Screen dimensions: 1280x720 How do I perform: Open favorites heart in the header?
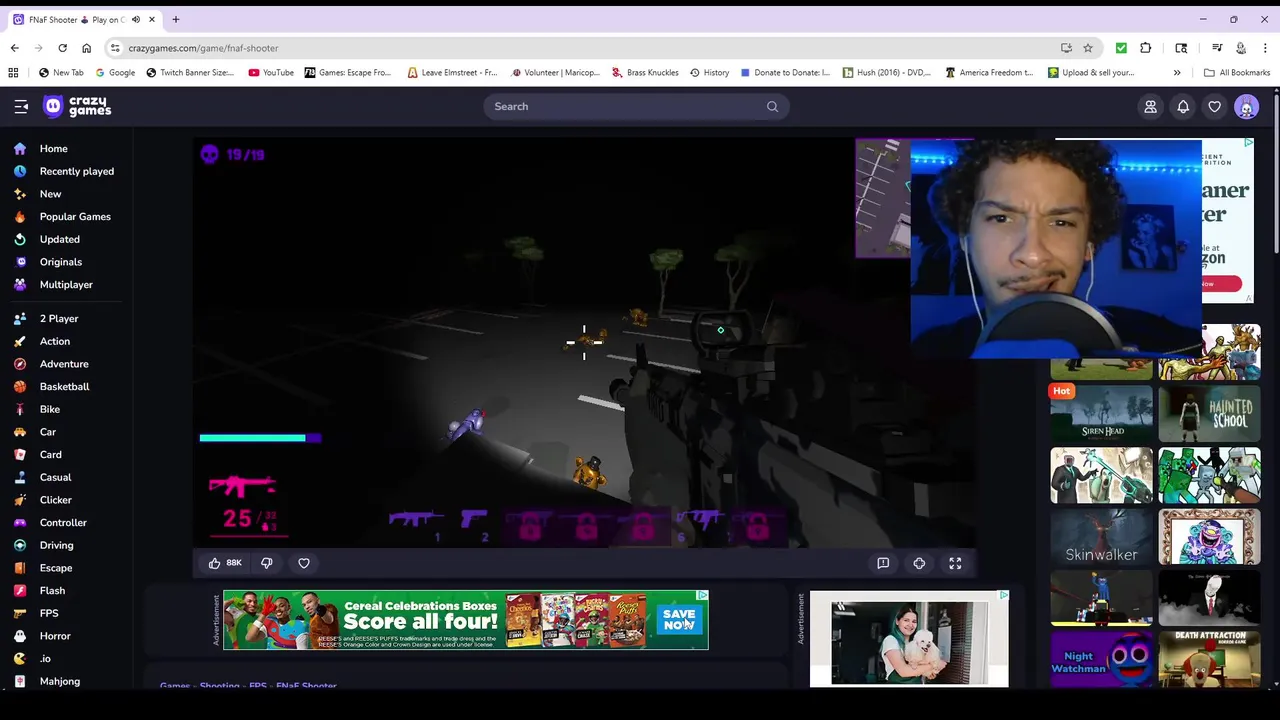(1214, 107)
